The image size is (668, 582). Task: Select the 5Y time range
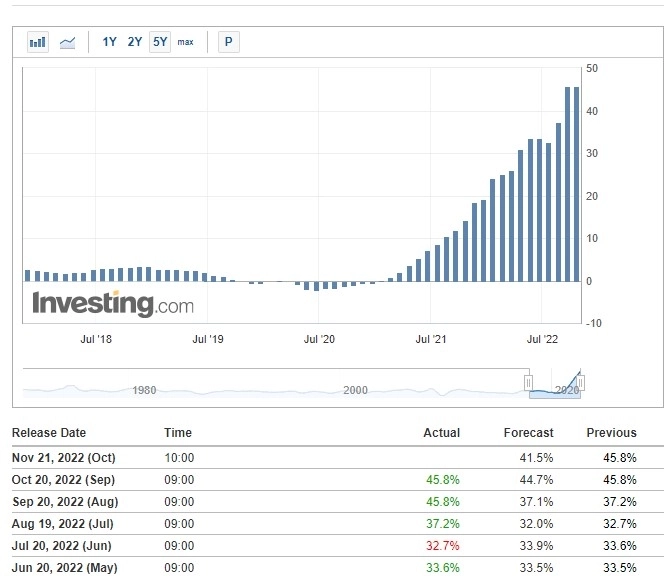coord(160,42)
